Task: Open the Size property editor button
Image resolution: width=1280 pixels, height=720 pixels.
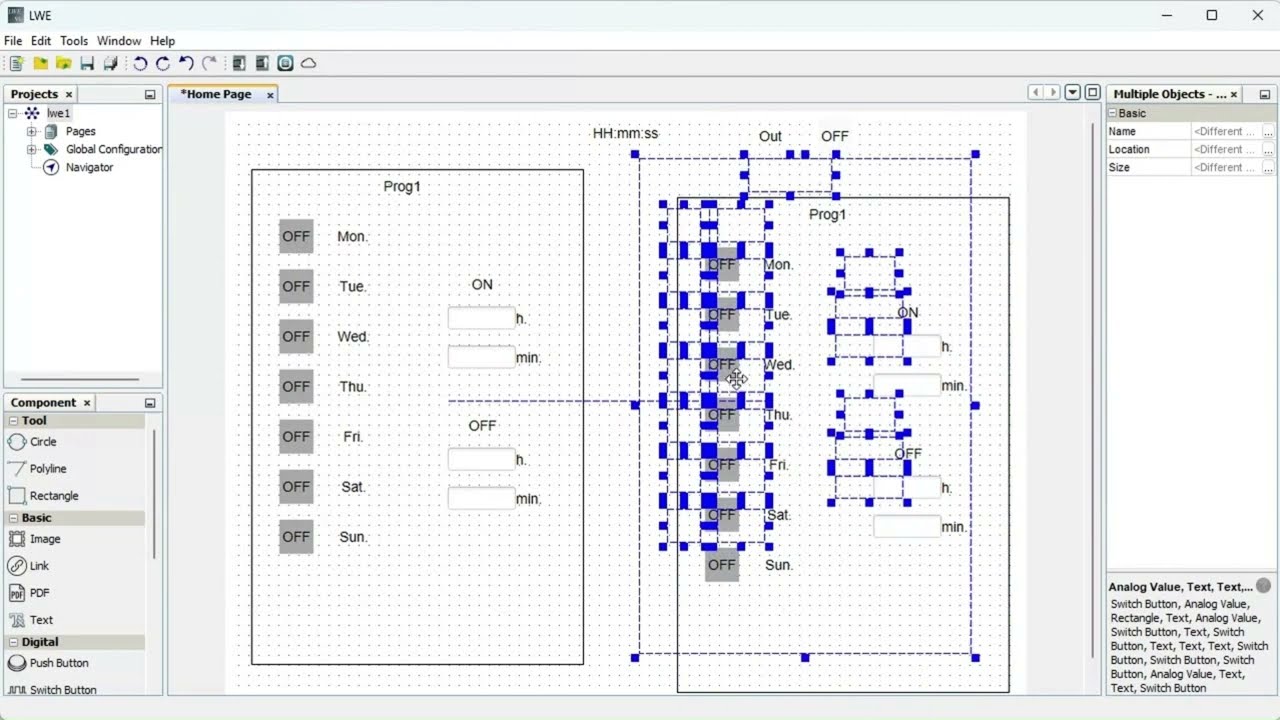Action: [x=1268, y=167]
